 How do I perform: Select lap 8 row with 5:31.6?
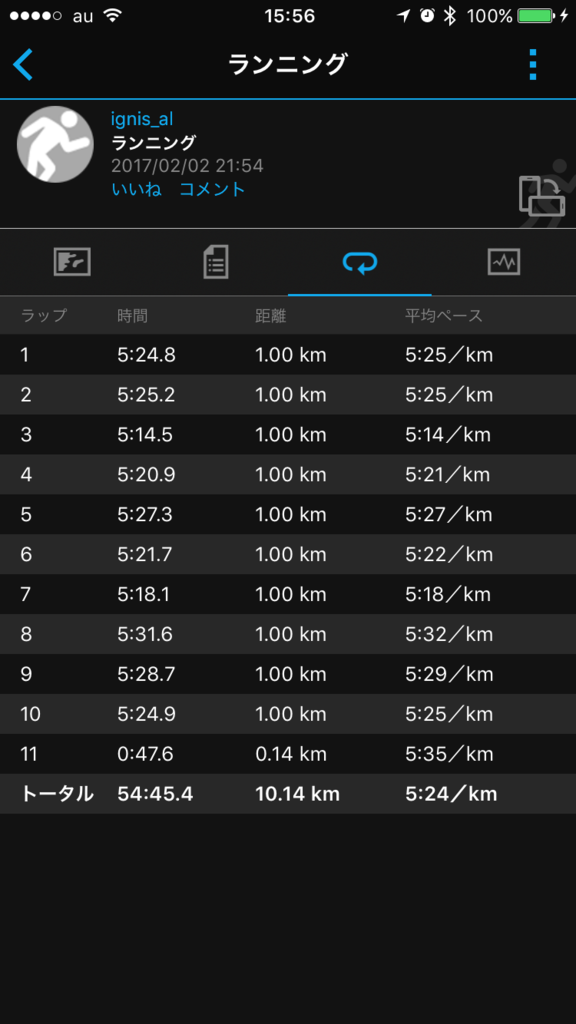click(288, 634)
